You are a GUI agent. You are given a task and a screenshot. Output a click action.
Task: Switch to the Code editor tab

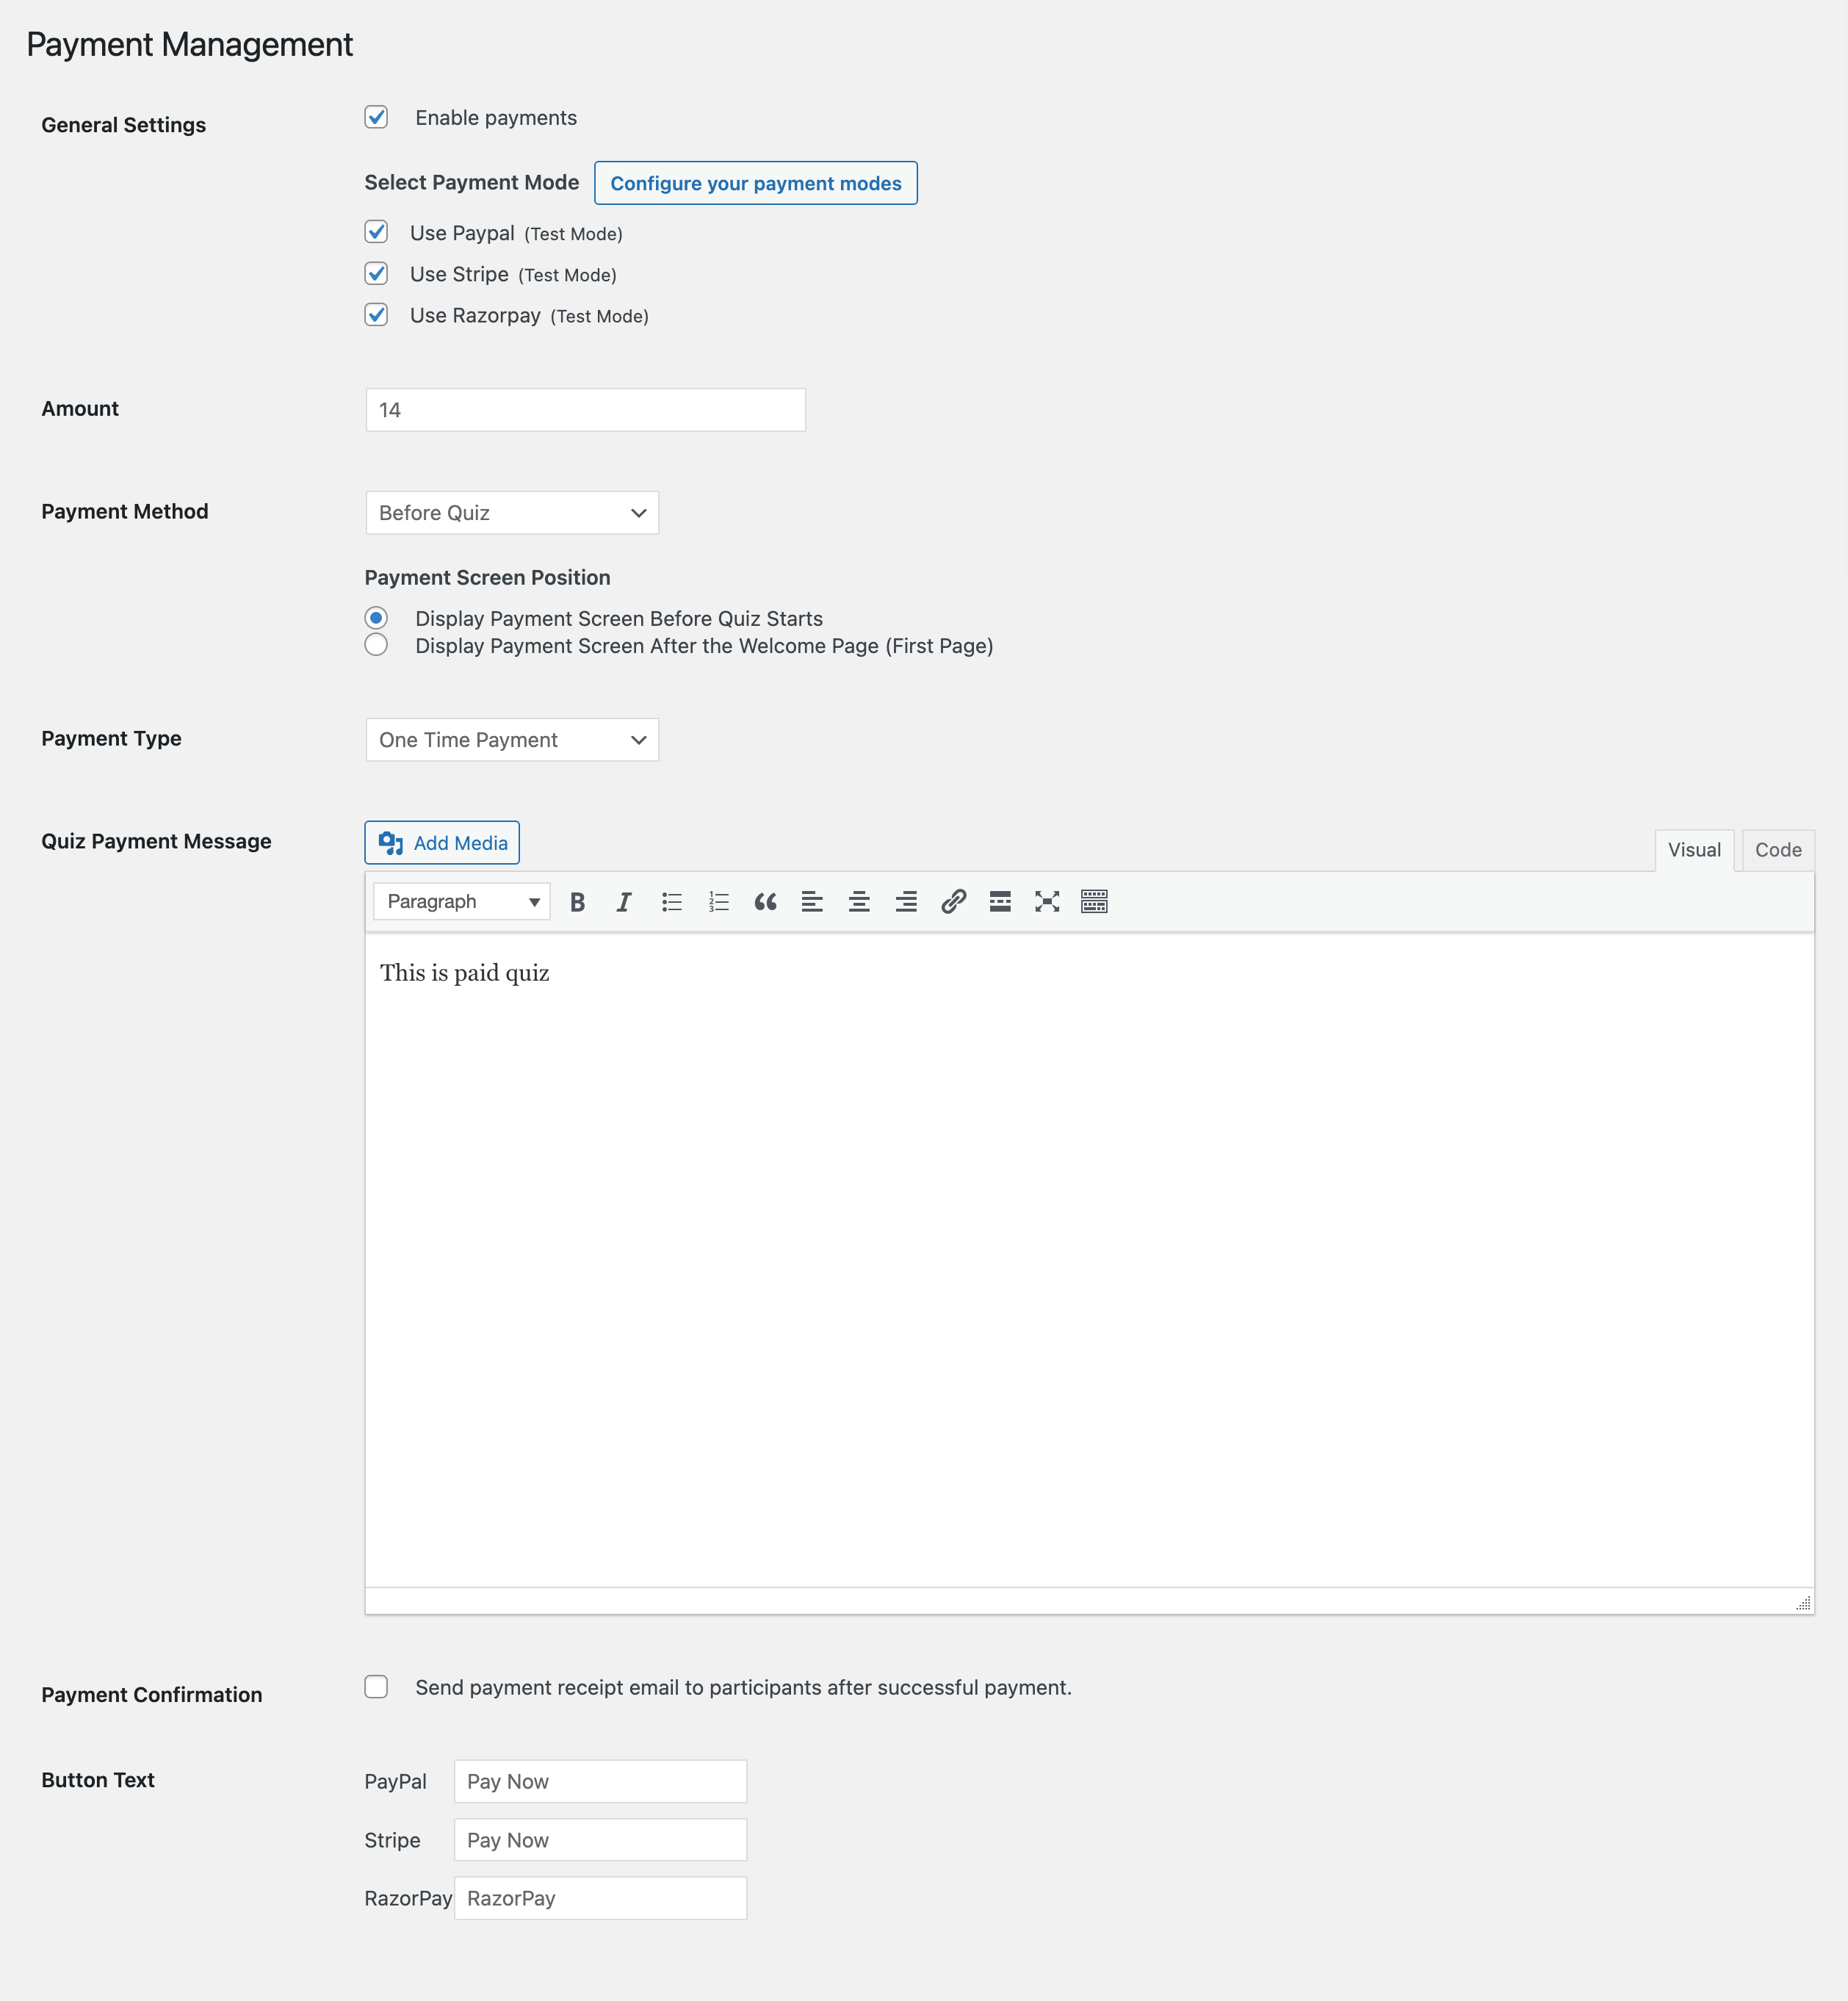point(1778,850)
